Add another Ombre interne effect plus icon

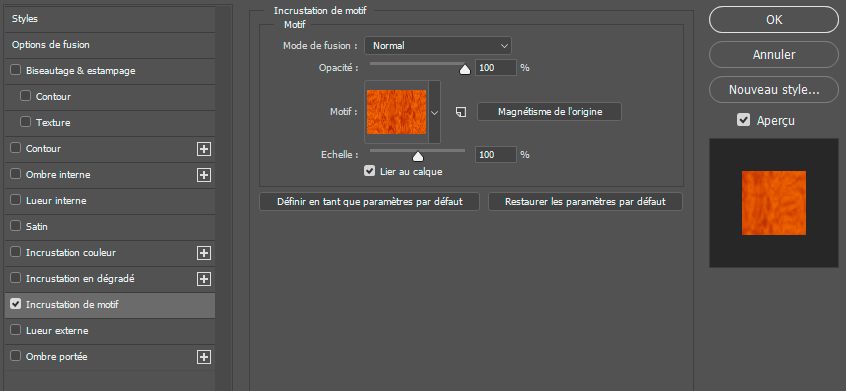(x=204, y=175)
